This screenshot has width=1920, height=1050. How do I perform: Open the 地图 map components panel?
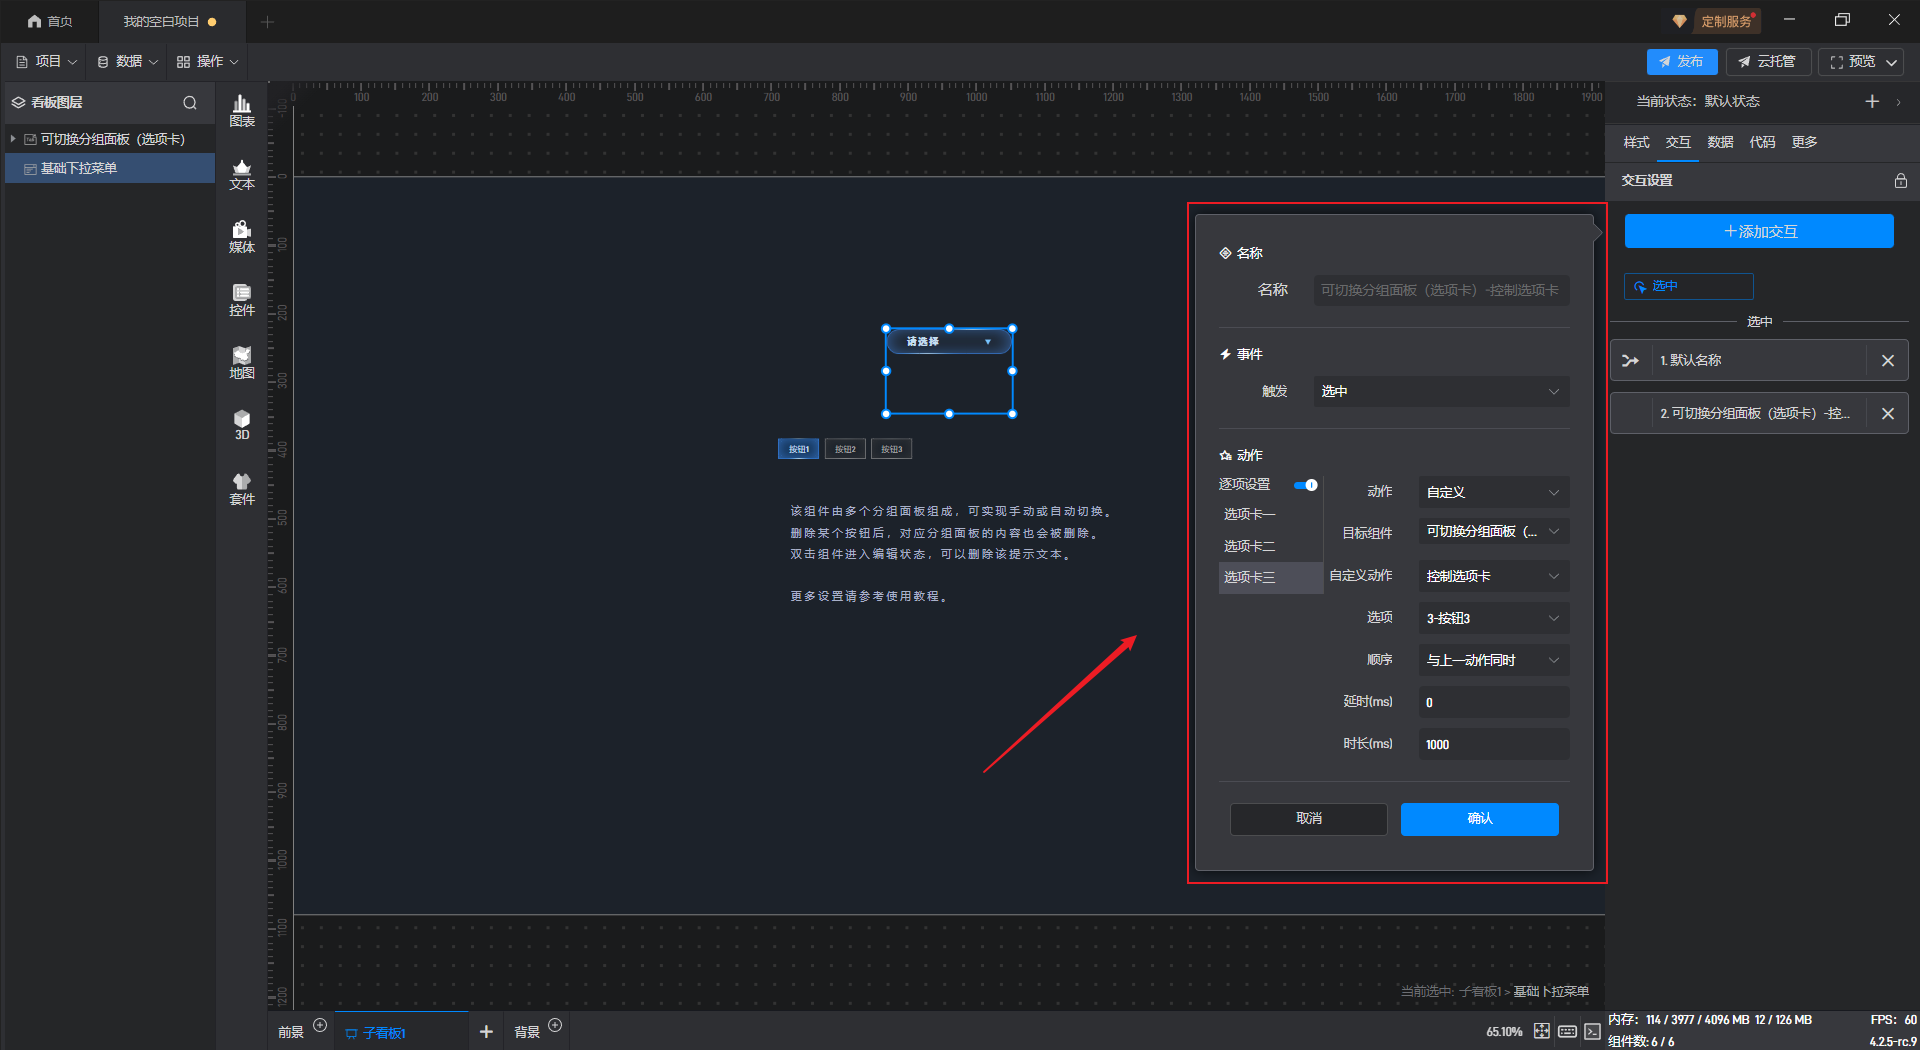[242, 362]
